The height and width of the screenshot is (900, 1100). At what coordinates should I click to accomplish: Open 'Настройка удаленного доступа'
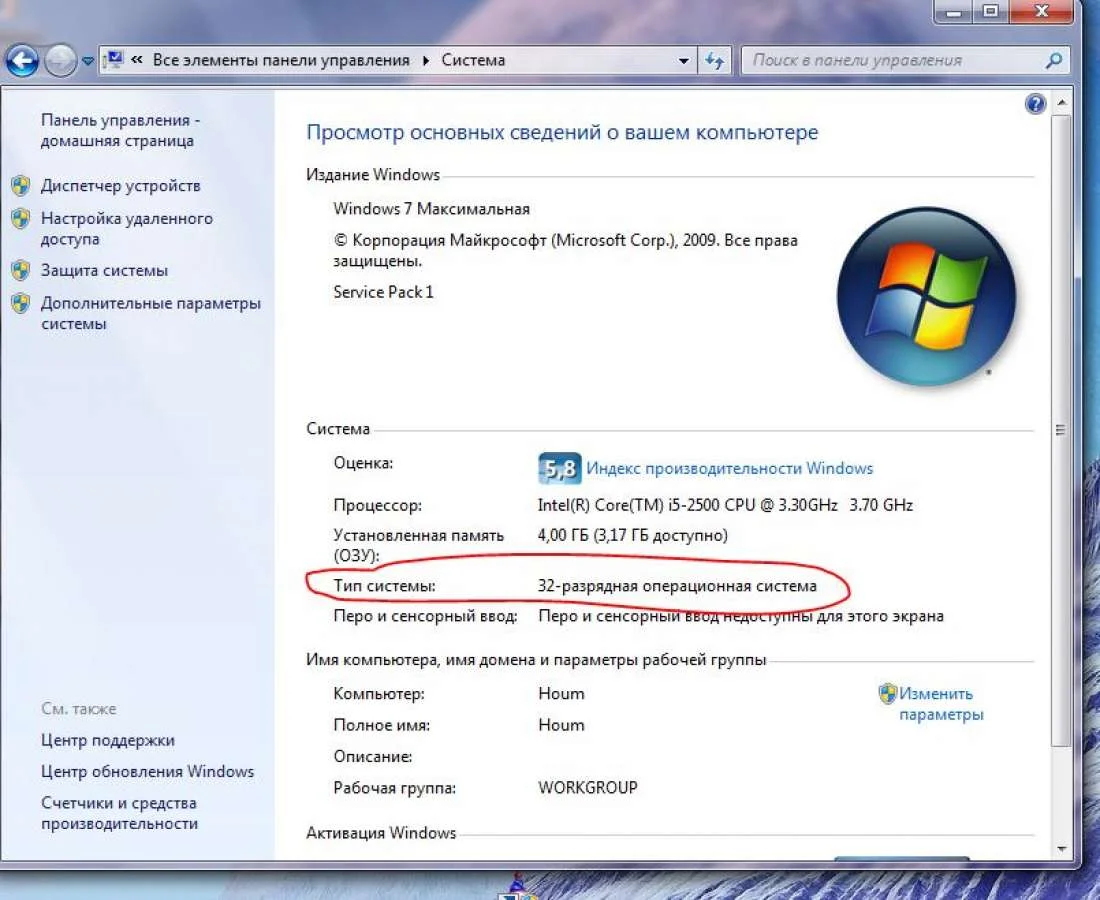[127, 229]
